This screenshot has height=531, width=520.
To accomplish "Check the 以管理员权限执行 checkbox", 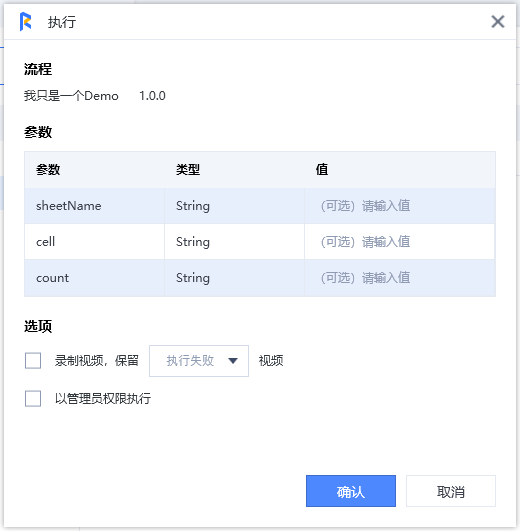I will pyautogui.click(x=33, y=399).
